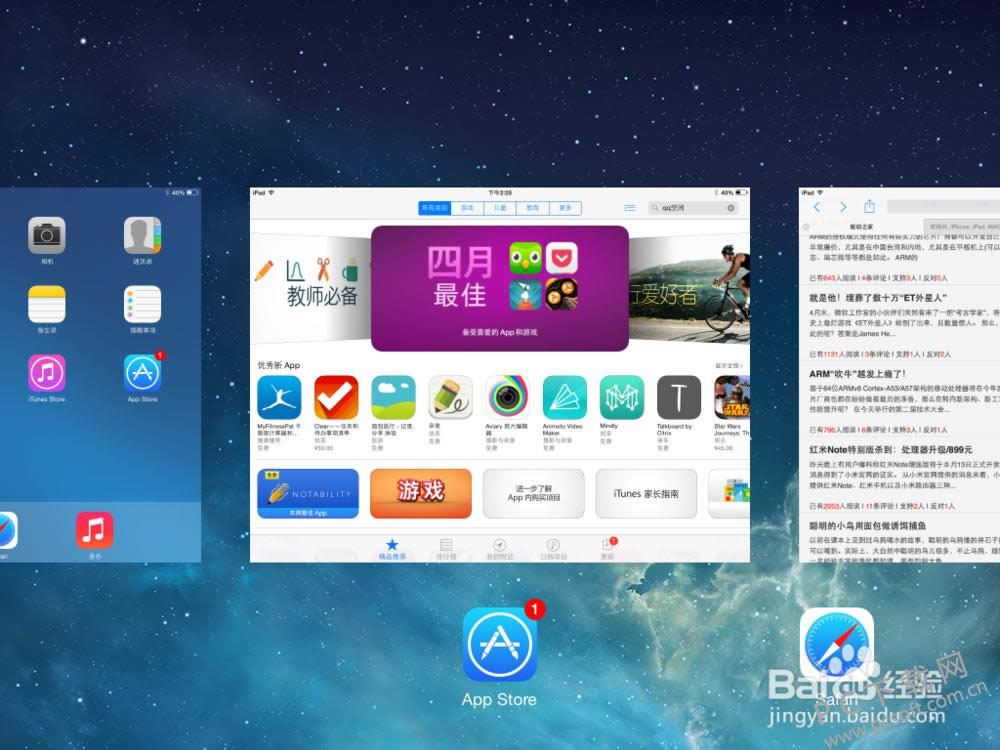Open the Reminders app icon
The height and width of the screenshot is (750, 1000).
pos(142,304)
